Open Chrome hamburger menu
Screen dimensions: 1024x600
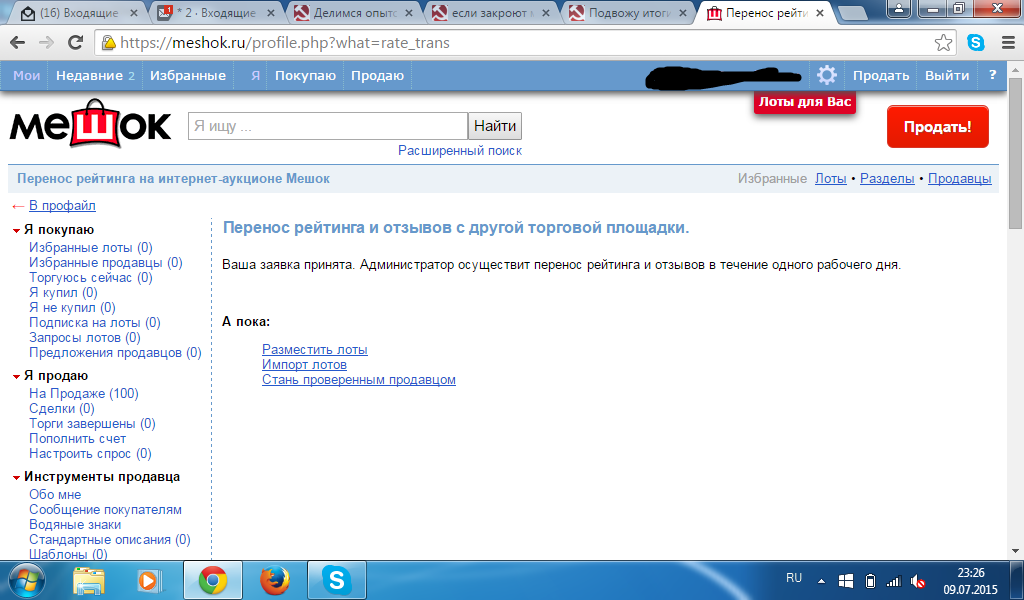click(1008, 43)
